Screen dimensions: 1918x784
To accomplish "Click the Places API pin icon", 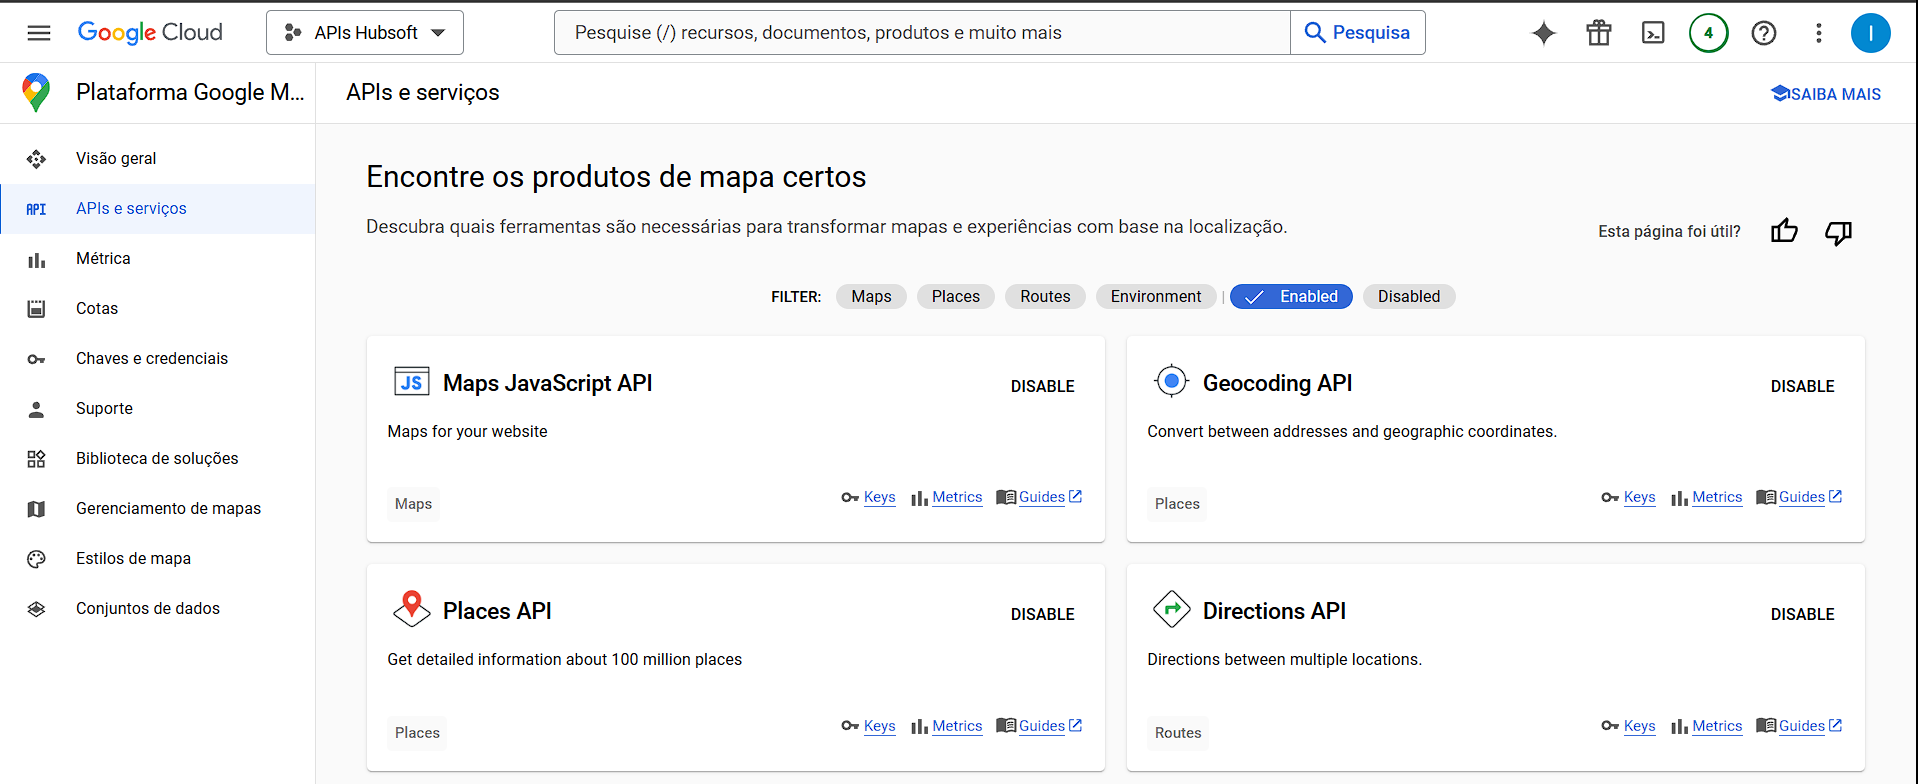I will click(411, 608).
